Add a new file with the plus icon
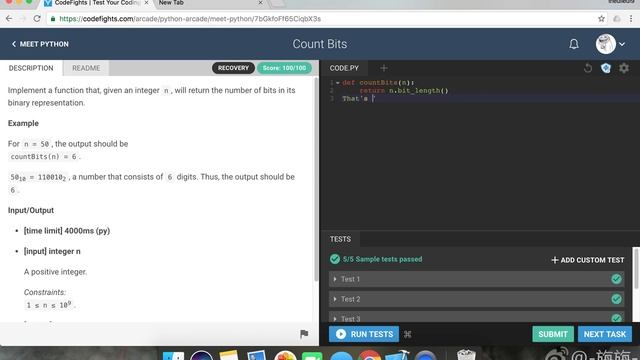This screenshot has height=360, width=640. pos(383,68)
